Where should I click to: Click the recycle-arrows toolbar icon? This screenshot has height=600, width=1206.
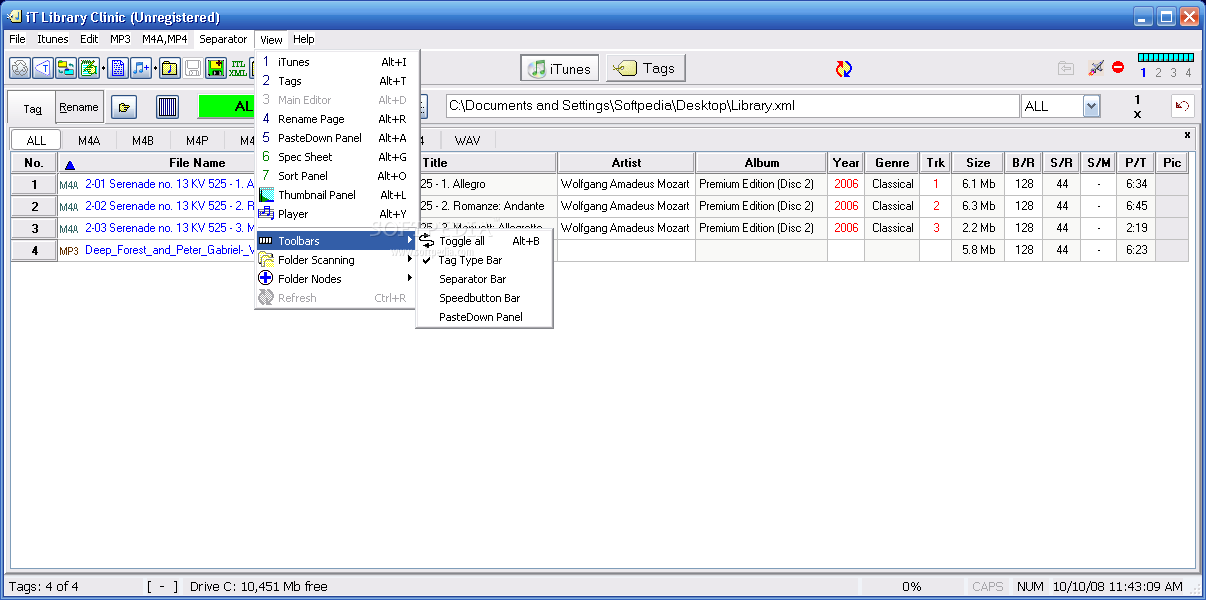click(x=20, y=68)
